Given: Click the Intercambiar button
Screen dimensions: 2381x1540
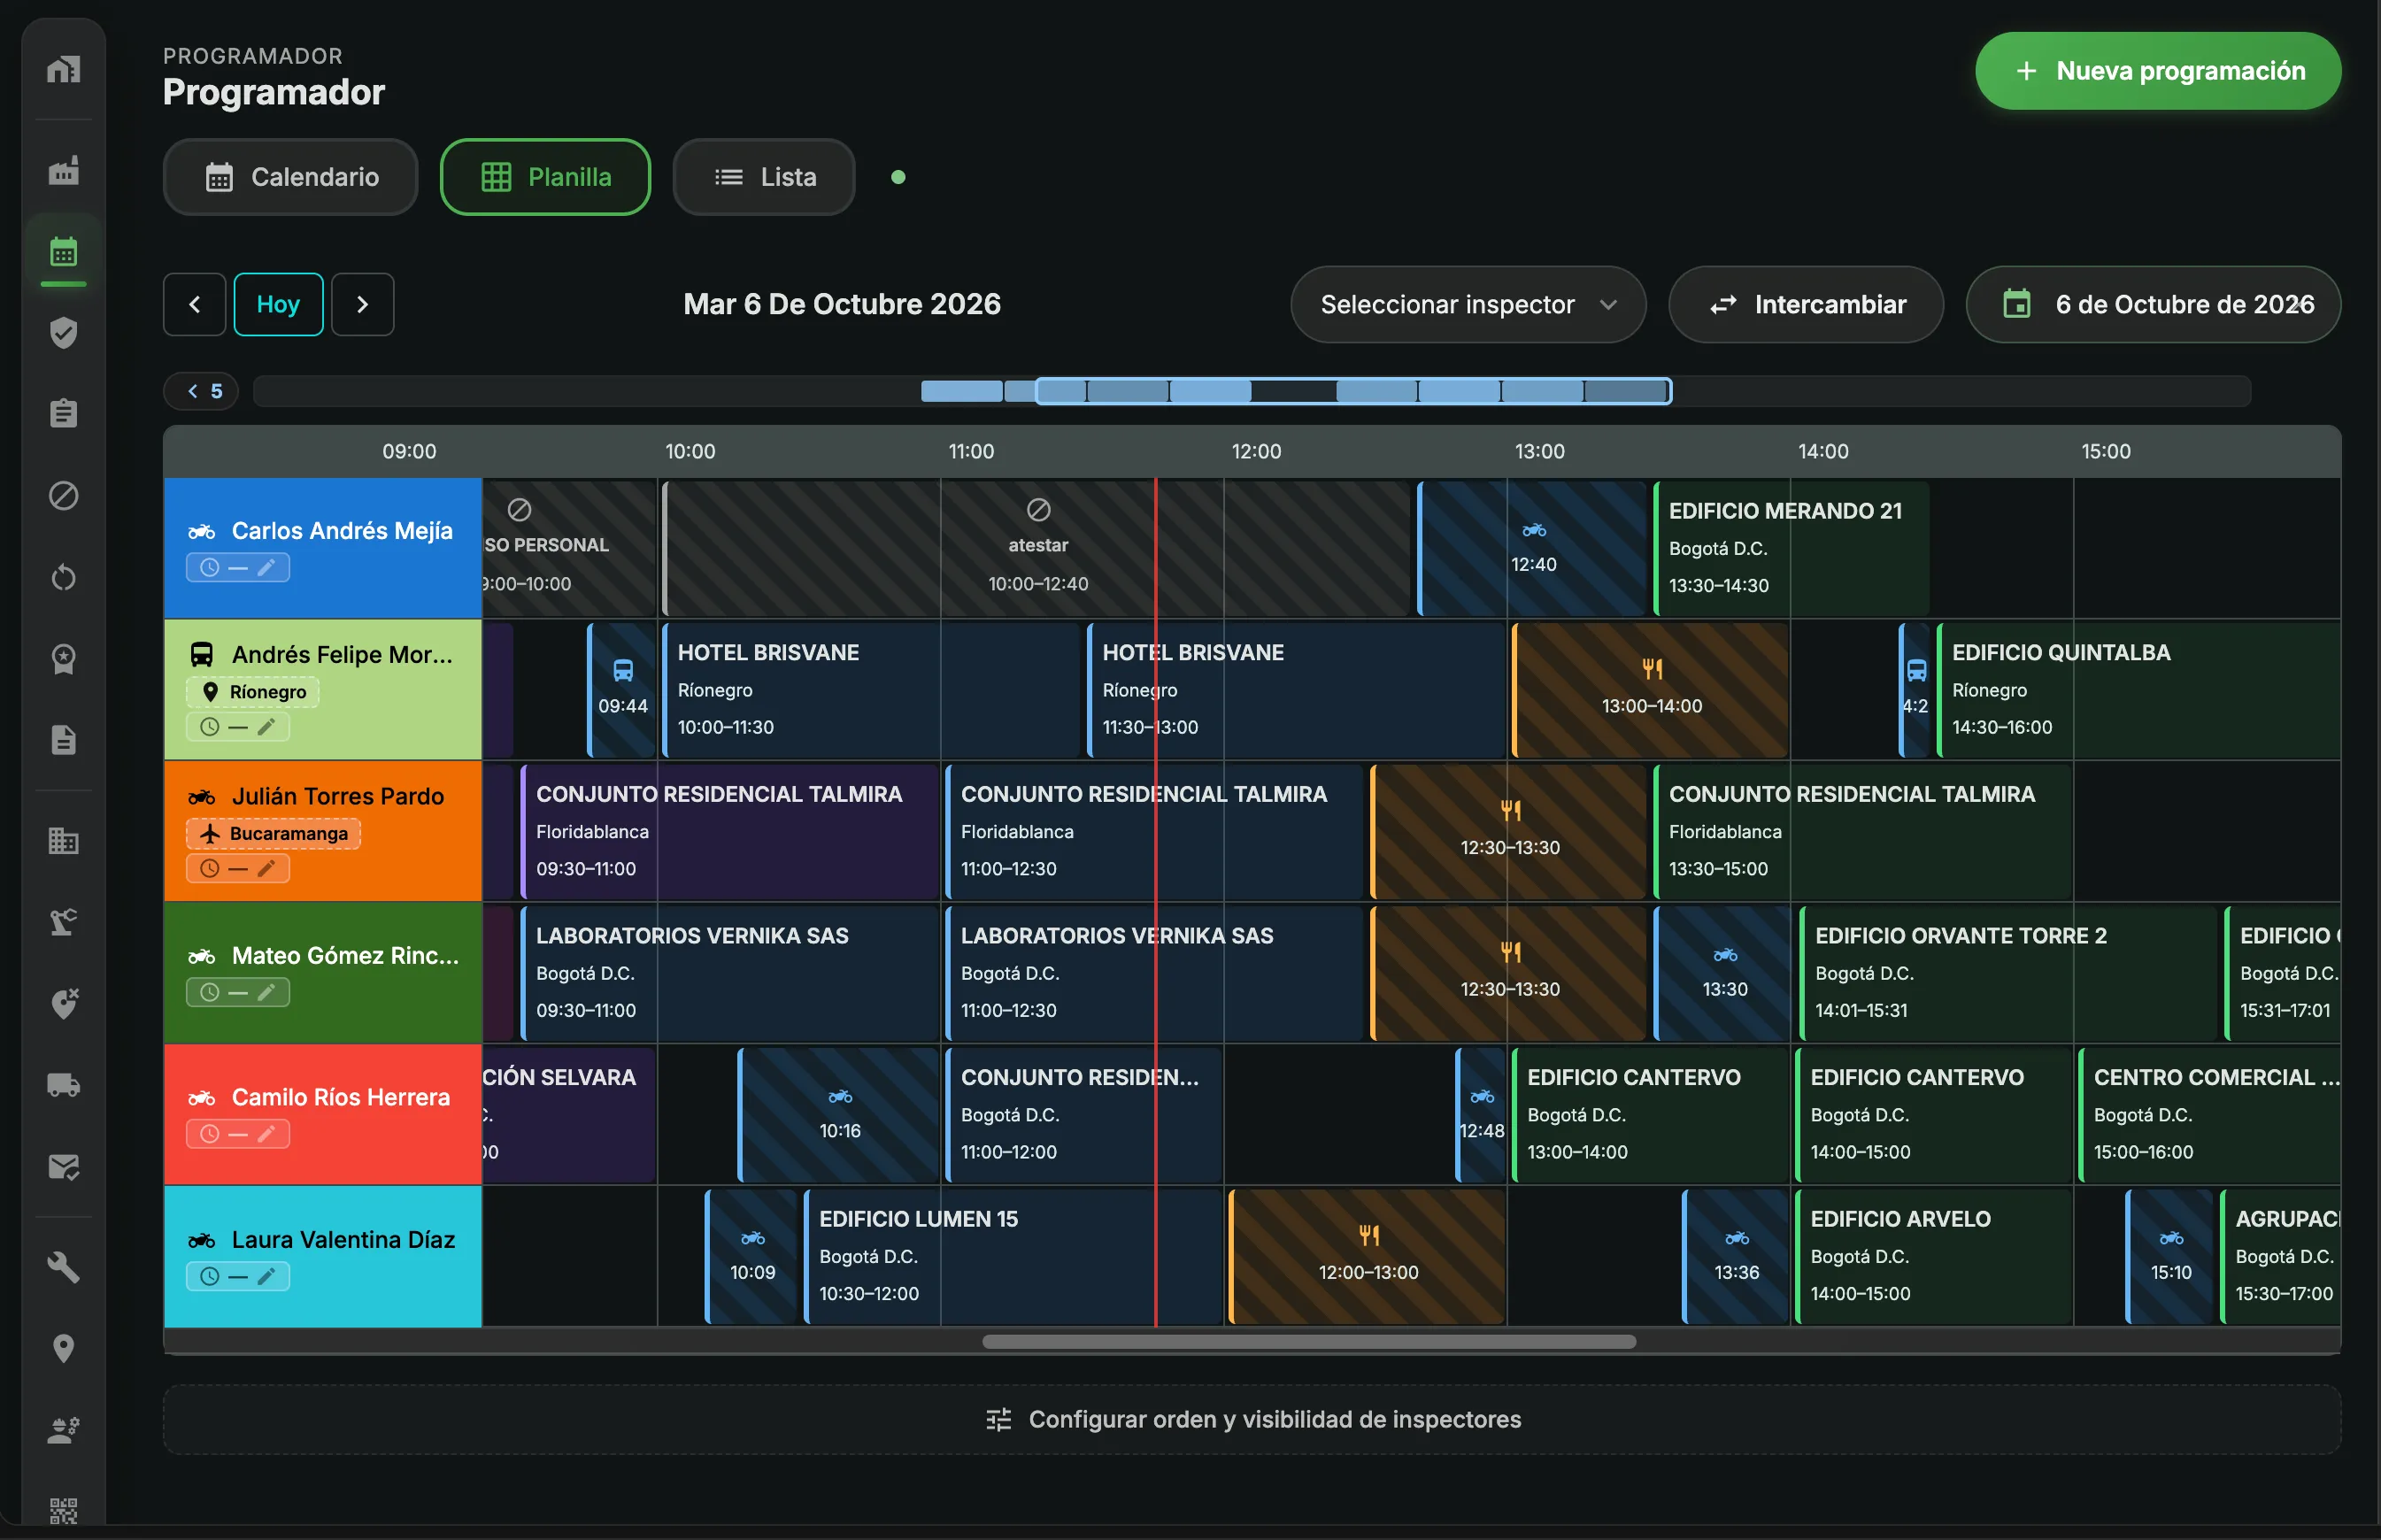Looking at the screenshot, I should [1806, 304].
